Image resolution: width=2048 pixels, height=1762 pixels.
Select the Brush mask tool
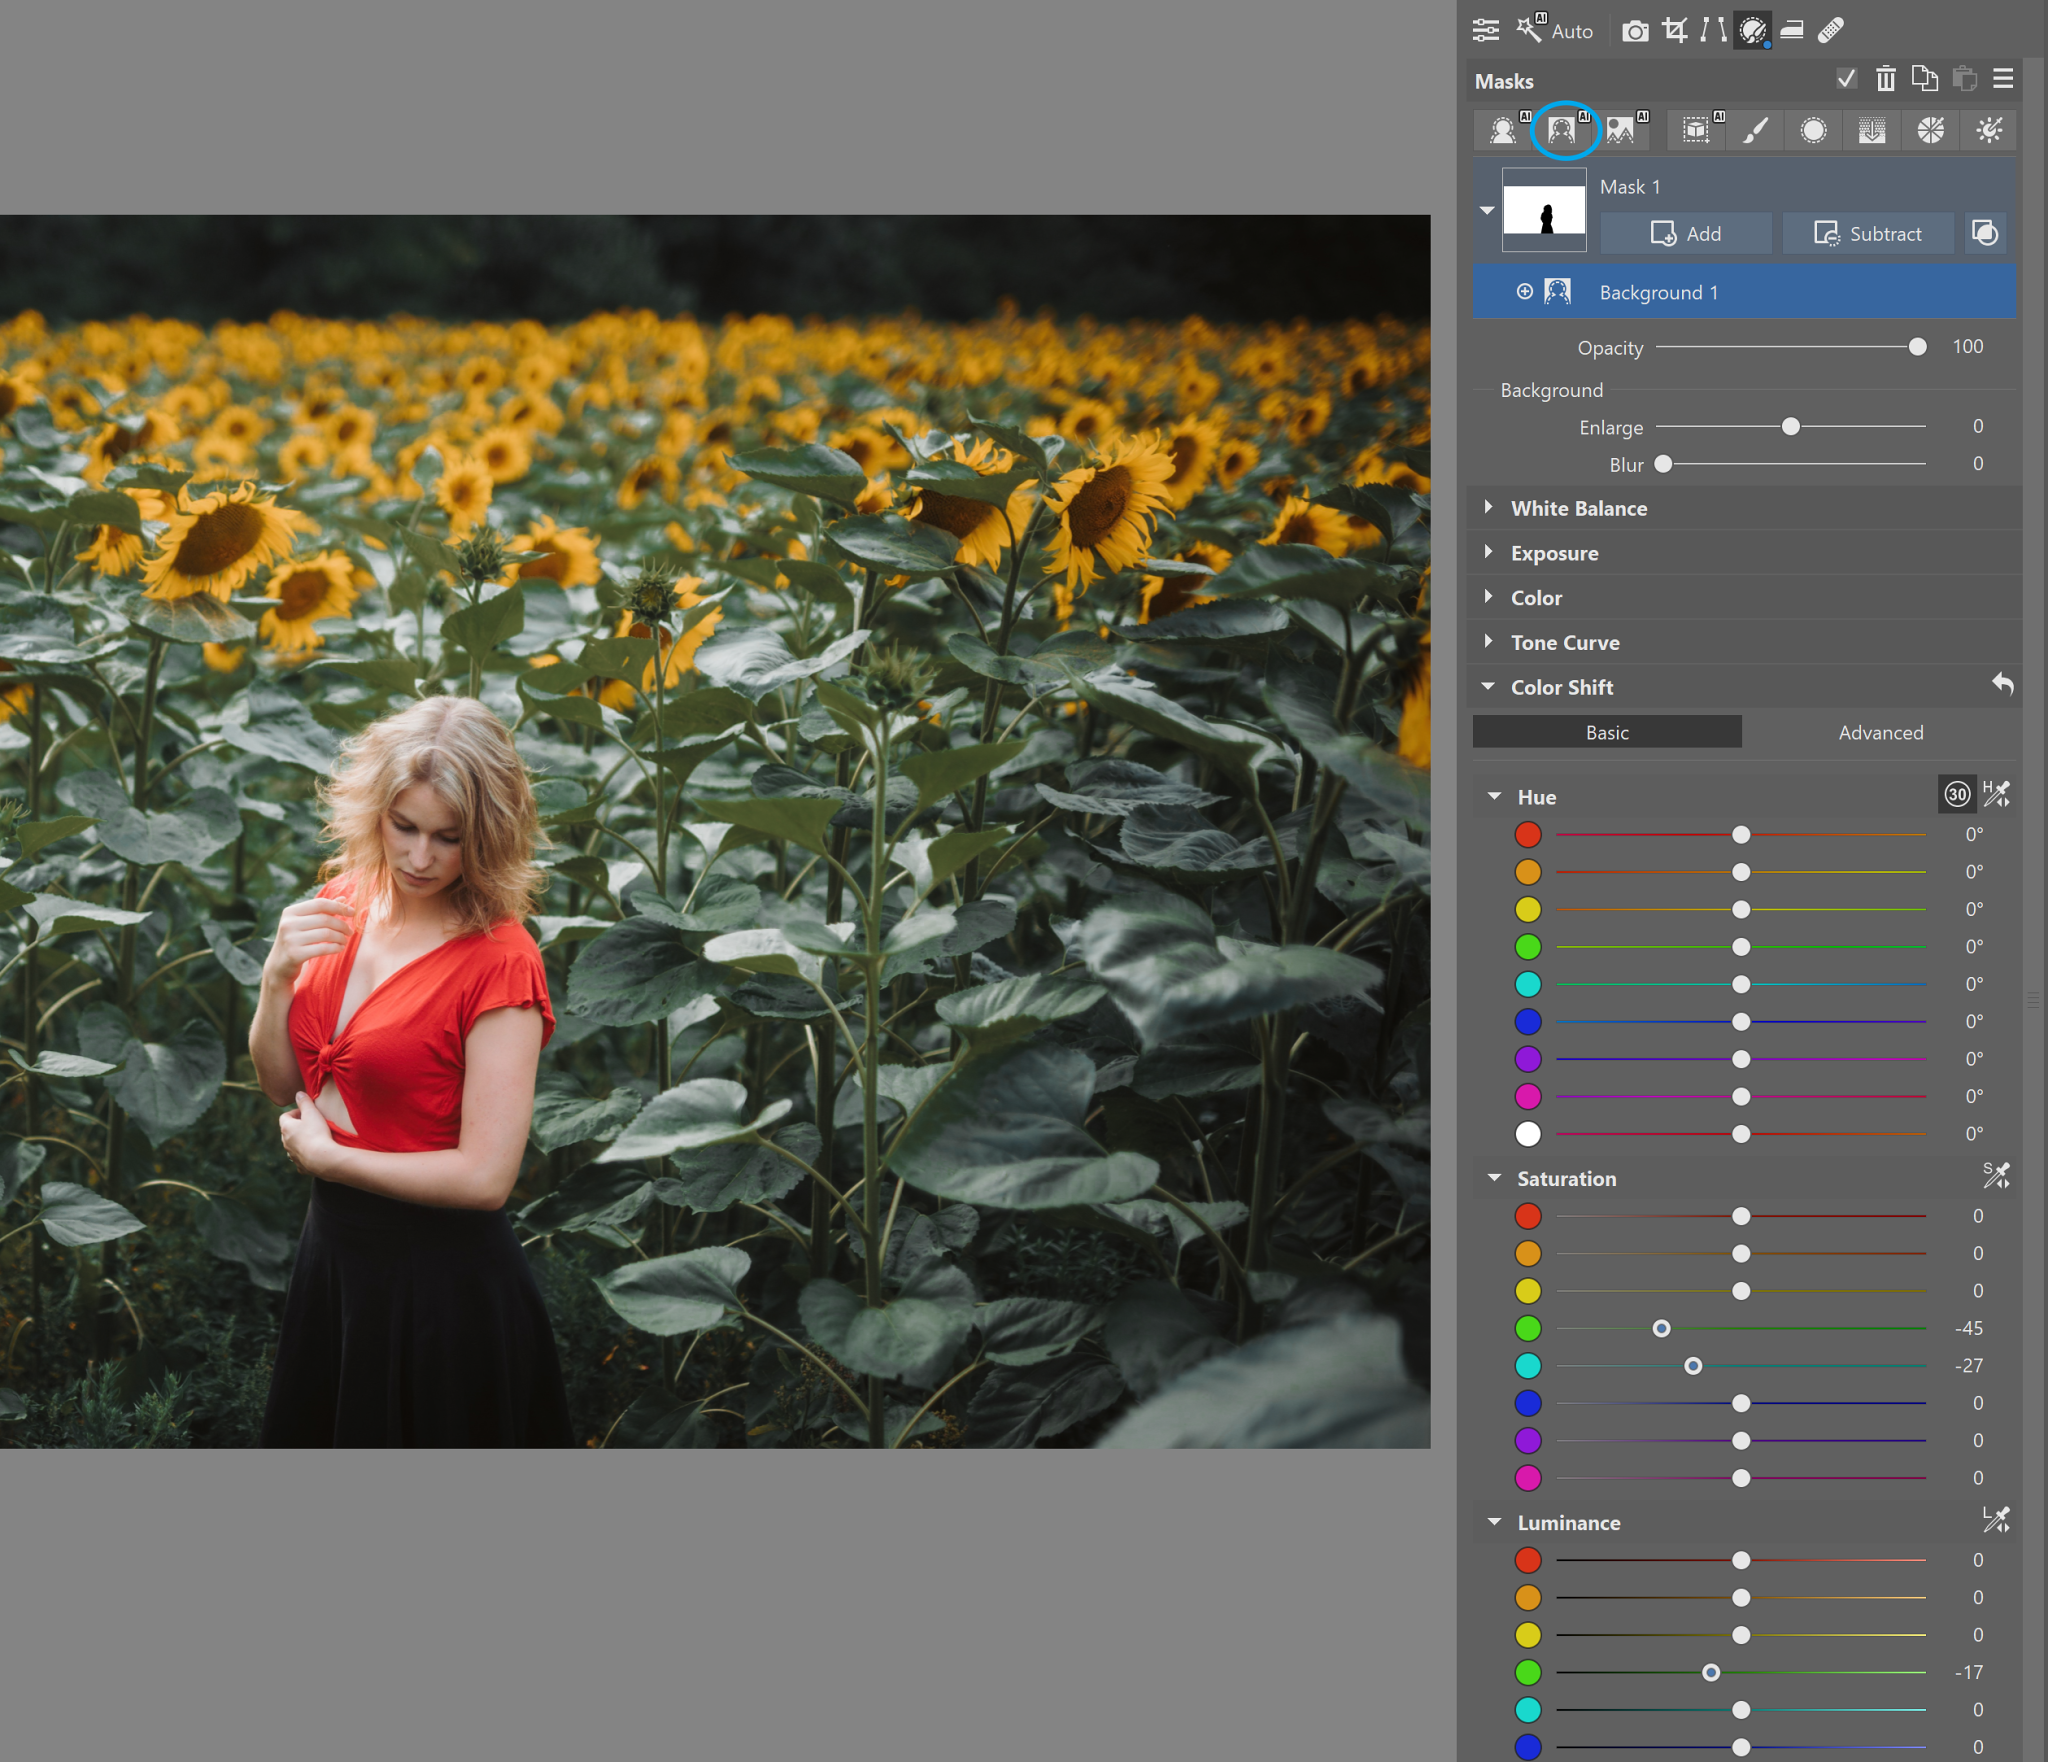(1755, 131)
